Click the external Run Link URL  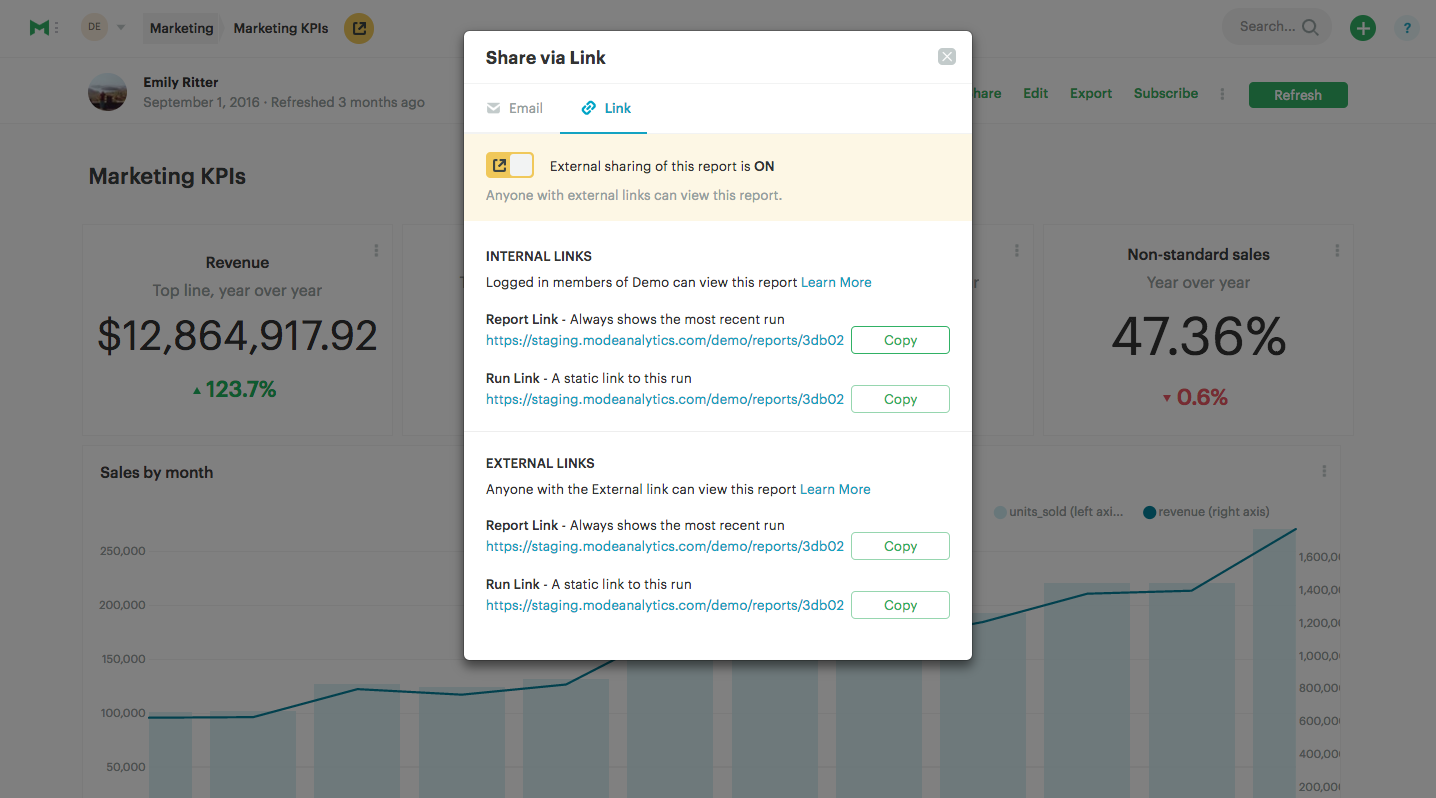pyautogui.click(x=665, y=605)
